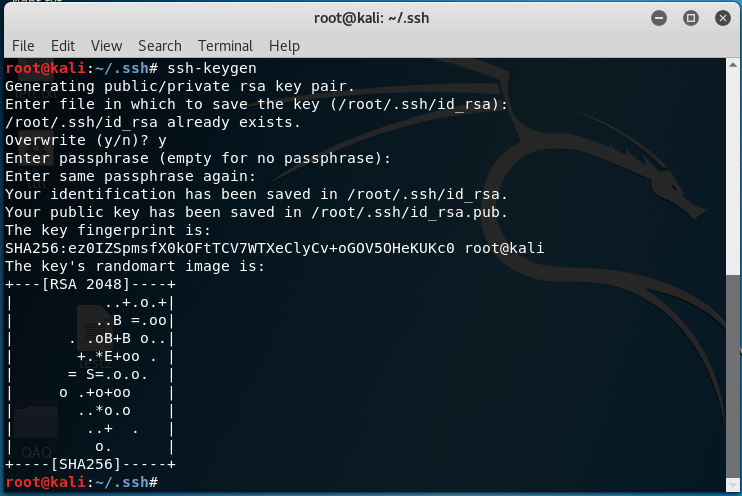Screen dimensions: 742x496
Task: Open the Terminal menu
Action: click(x=225, y=46)
